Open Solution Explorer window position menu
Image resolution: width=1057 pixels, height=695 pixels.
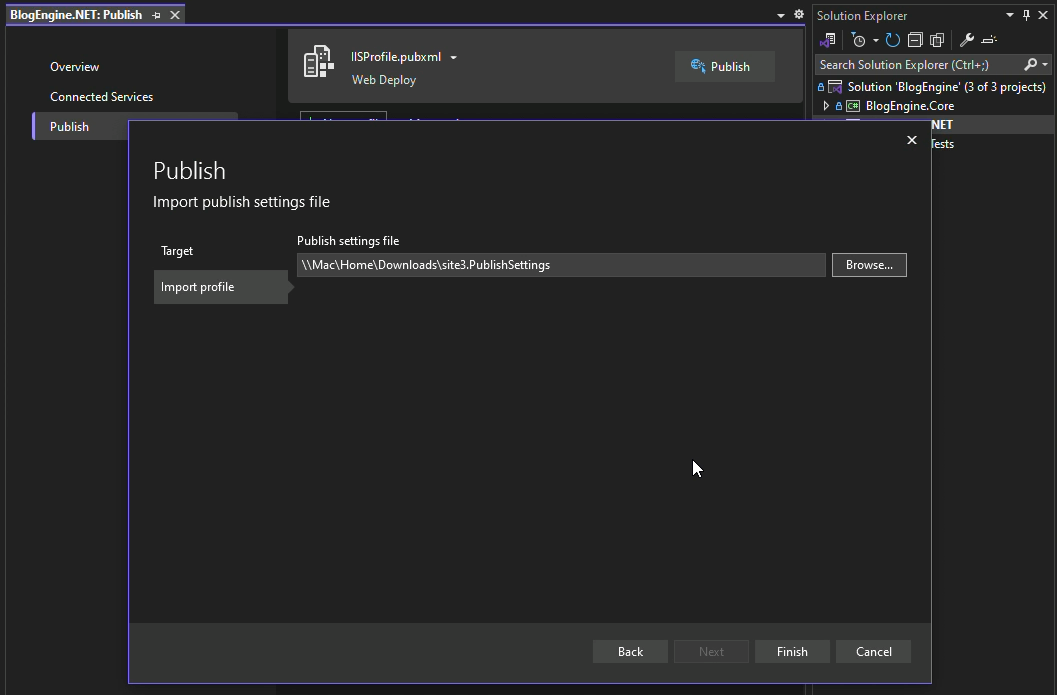tap(1010, 15)
